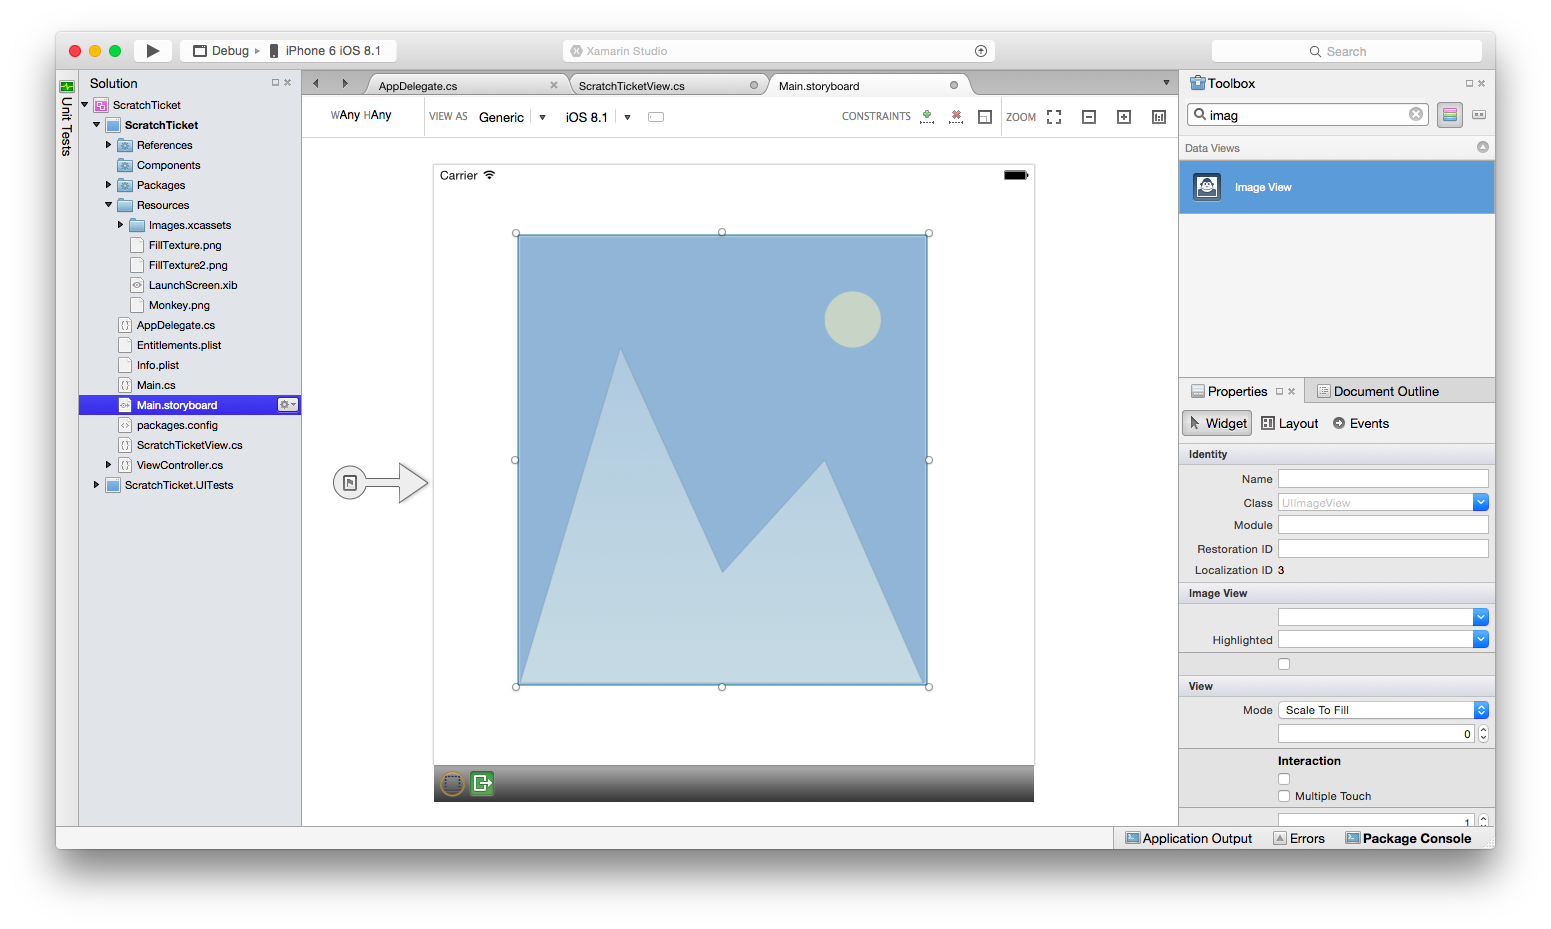This screenshot has width=1551, height=929.
Task: Toggle User Interaction Enabled checkbox
Action: 1284,779
